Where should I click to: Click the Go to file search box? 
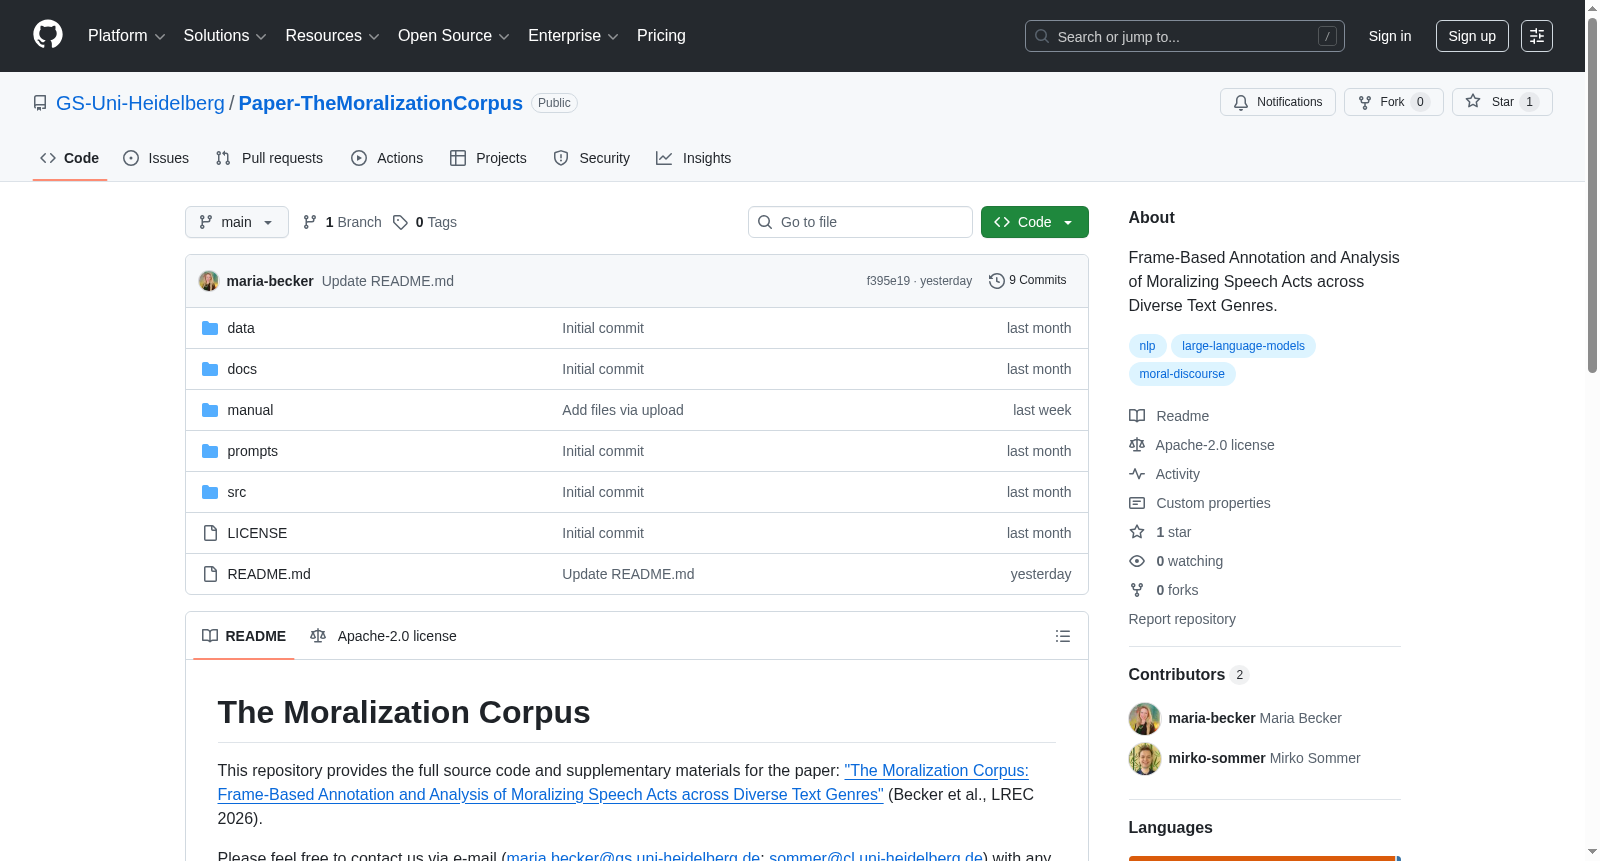point(860,222)
